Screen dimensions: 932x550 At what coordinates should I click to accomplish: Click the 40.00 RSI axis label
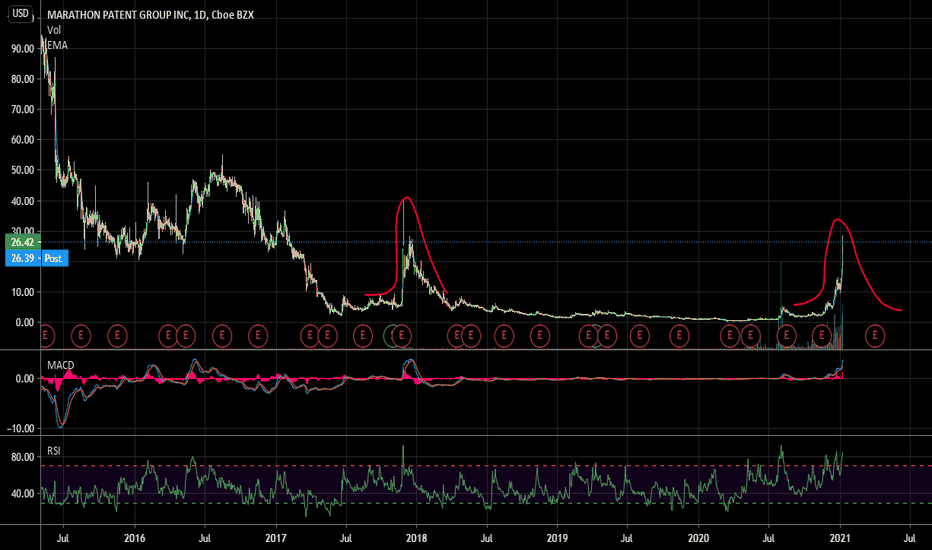point(23,494)
